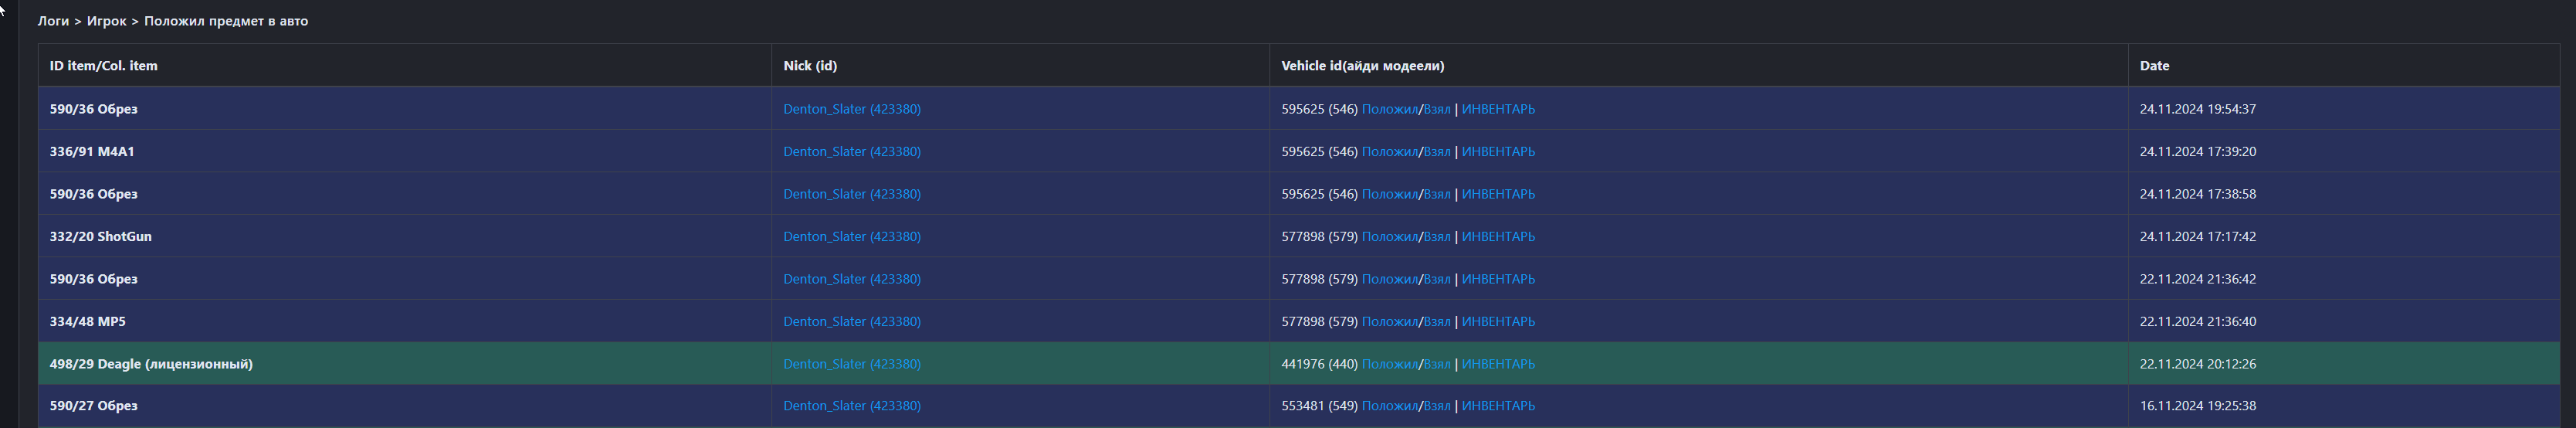Open Denton_Slater profile in the M4A1 row
2576x428 pixels.
click(x=851, y=151)
